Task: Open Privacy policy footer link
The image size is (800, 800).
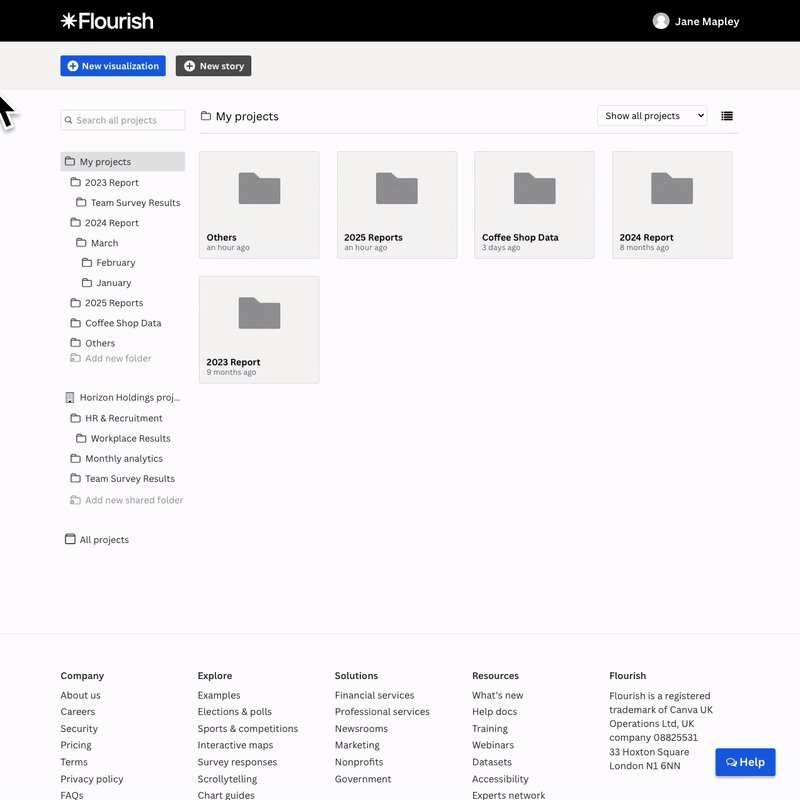Action: [x=92, y=779]
